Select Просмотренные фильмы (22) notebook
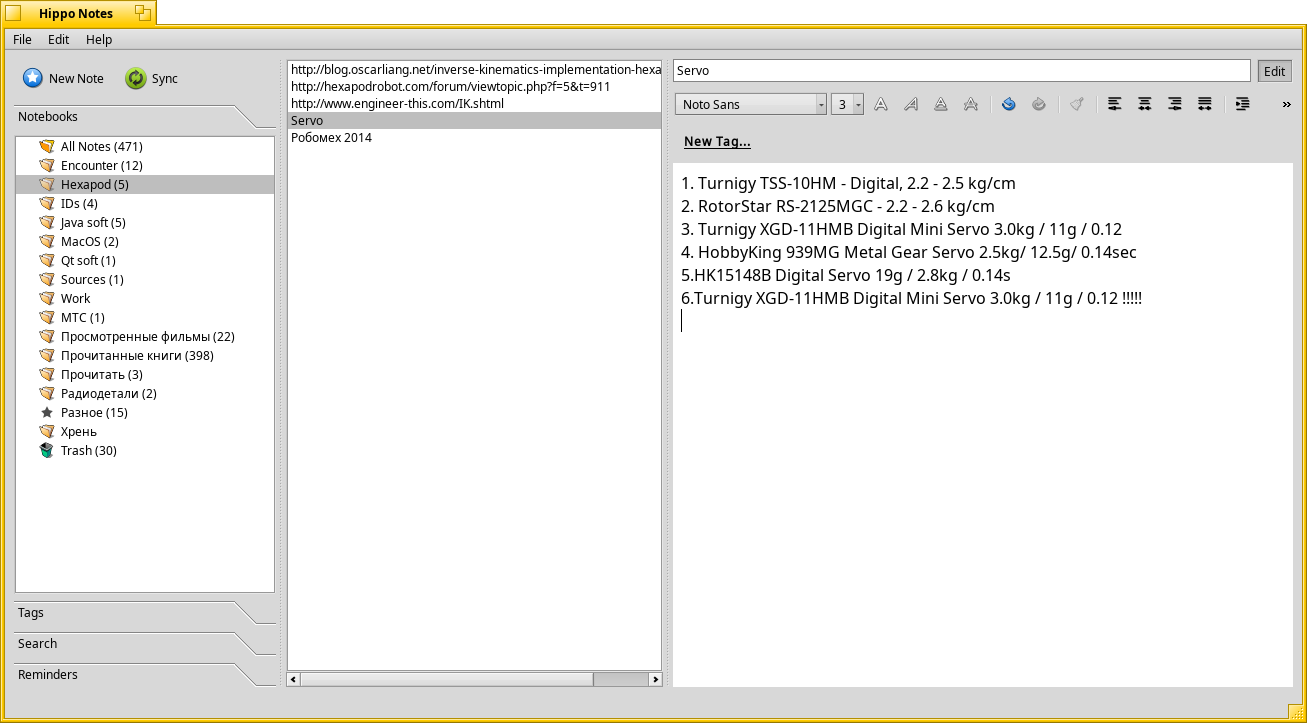The image size is (1307, 723). point(145,337)
